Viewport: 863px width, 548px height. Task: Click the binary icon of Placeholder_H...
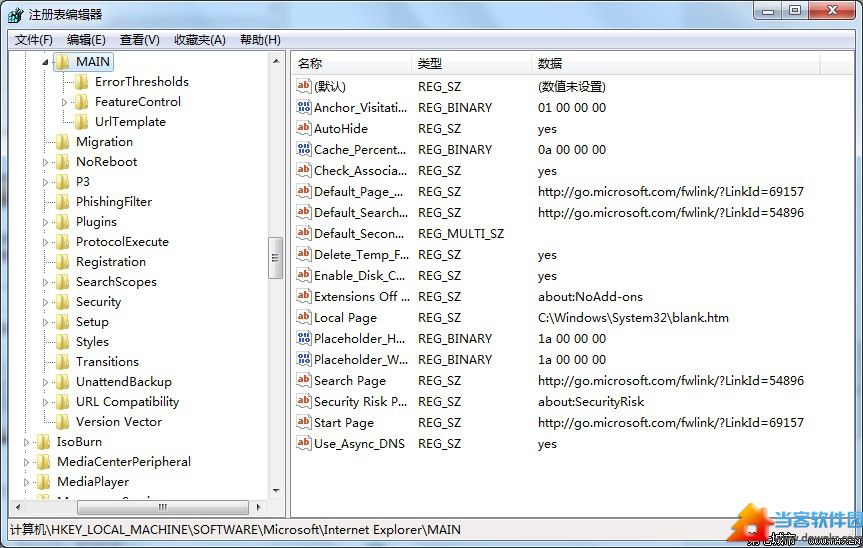(304, 338)
